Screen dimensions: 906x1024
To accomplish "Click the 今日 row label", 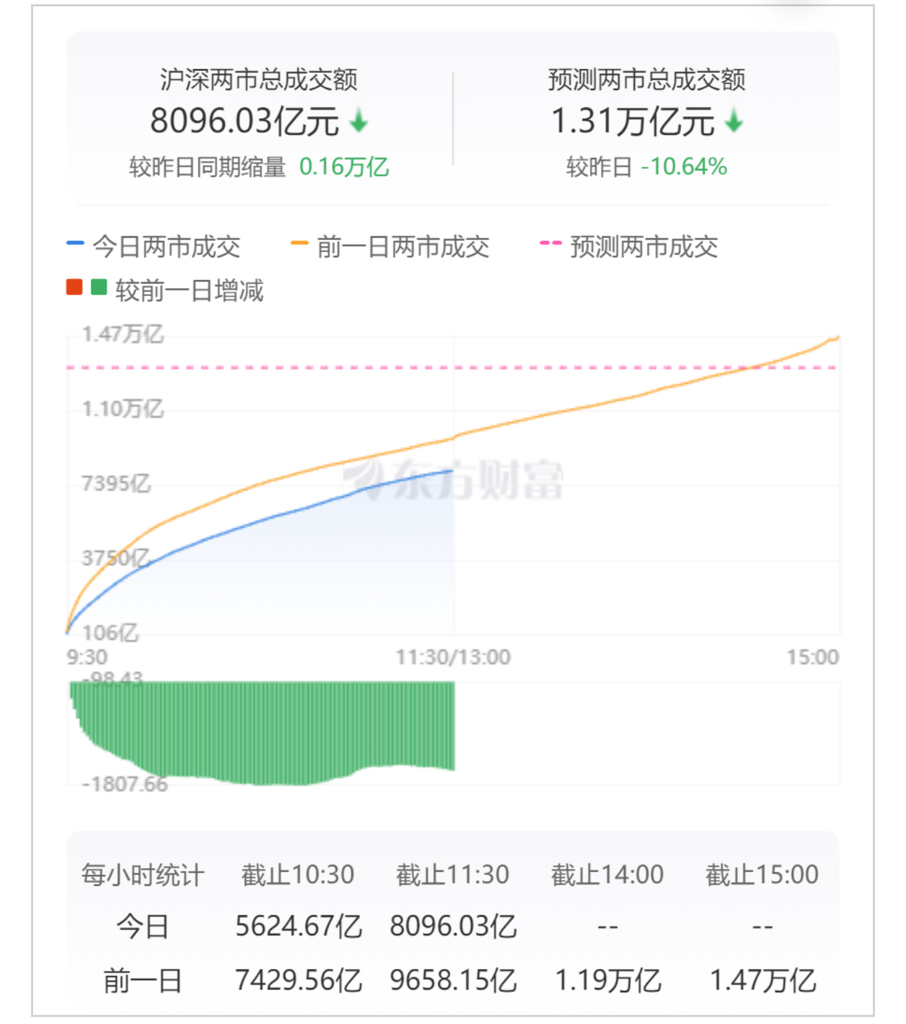I will [143, 927].
